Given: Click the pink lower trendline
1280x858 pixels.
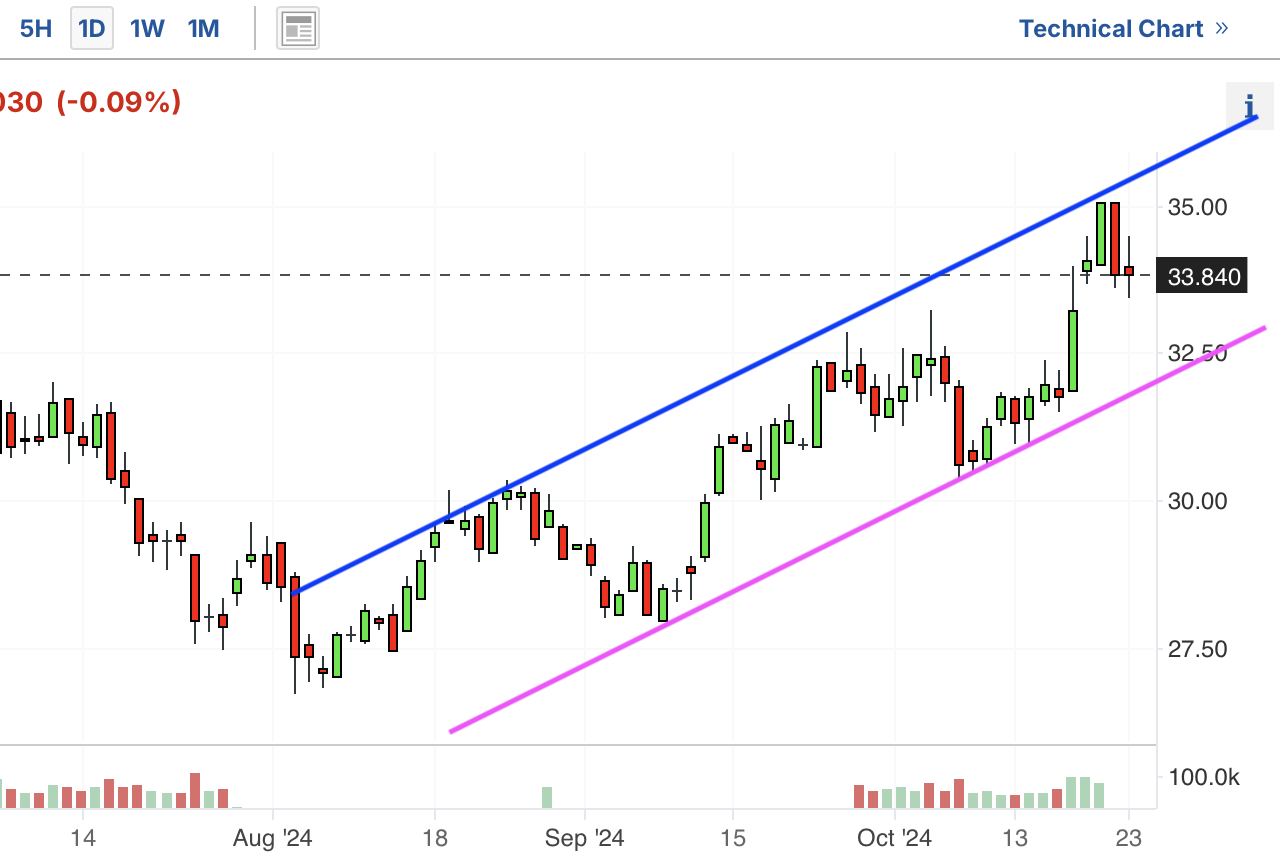Looking at the screenshot, I should click(857, 531).
